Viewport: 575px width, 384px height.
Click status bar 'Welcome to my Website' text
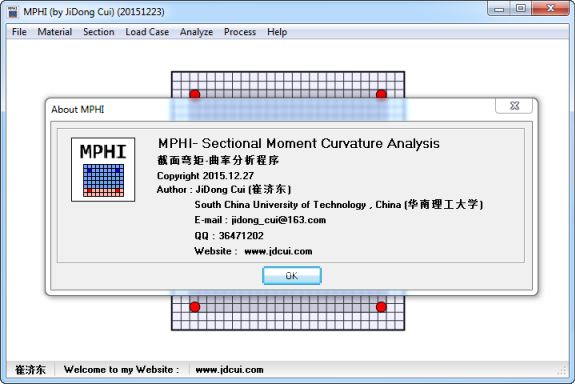[121, 370]
